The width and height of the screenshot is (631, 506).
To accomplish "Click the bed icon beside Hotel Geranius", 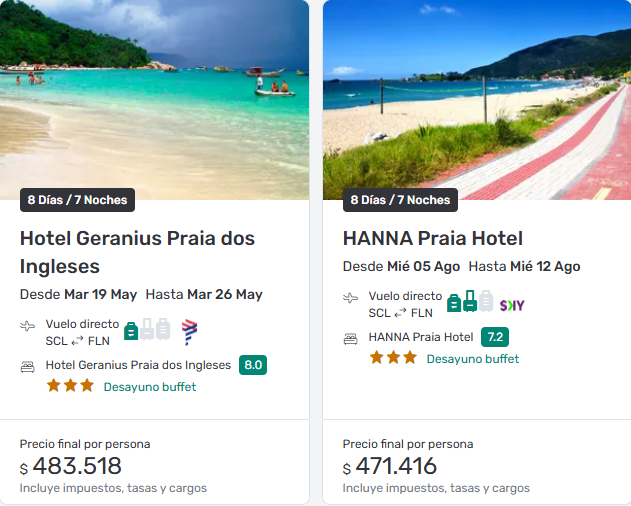I will coord(28,367).
